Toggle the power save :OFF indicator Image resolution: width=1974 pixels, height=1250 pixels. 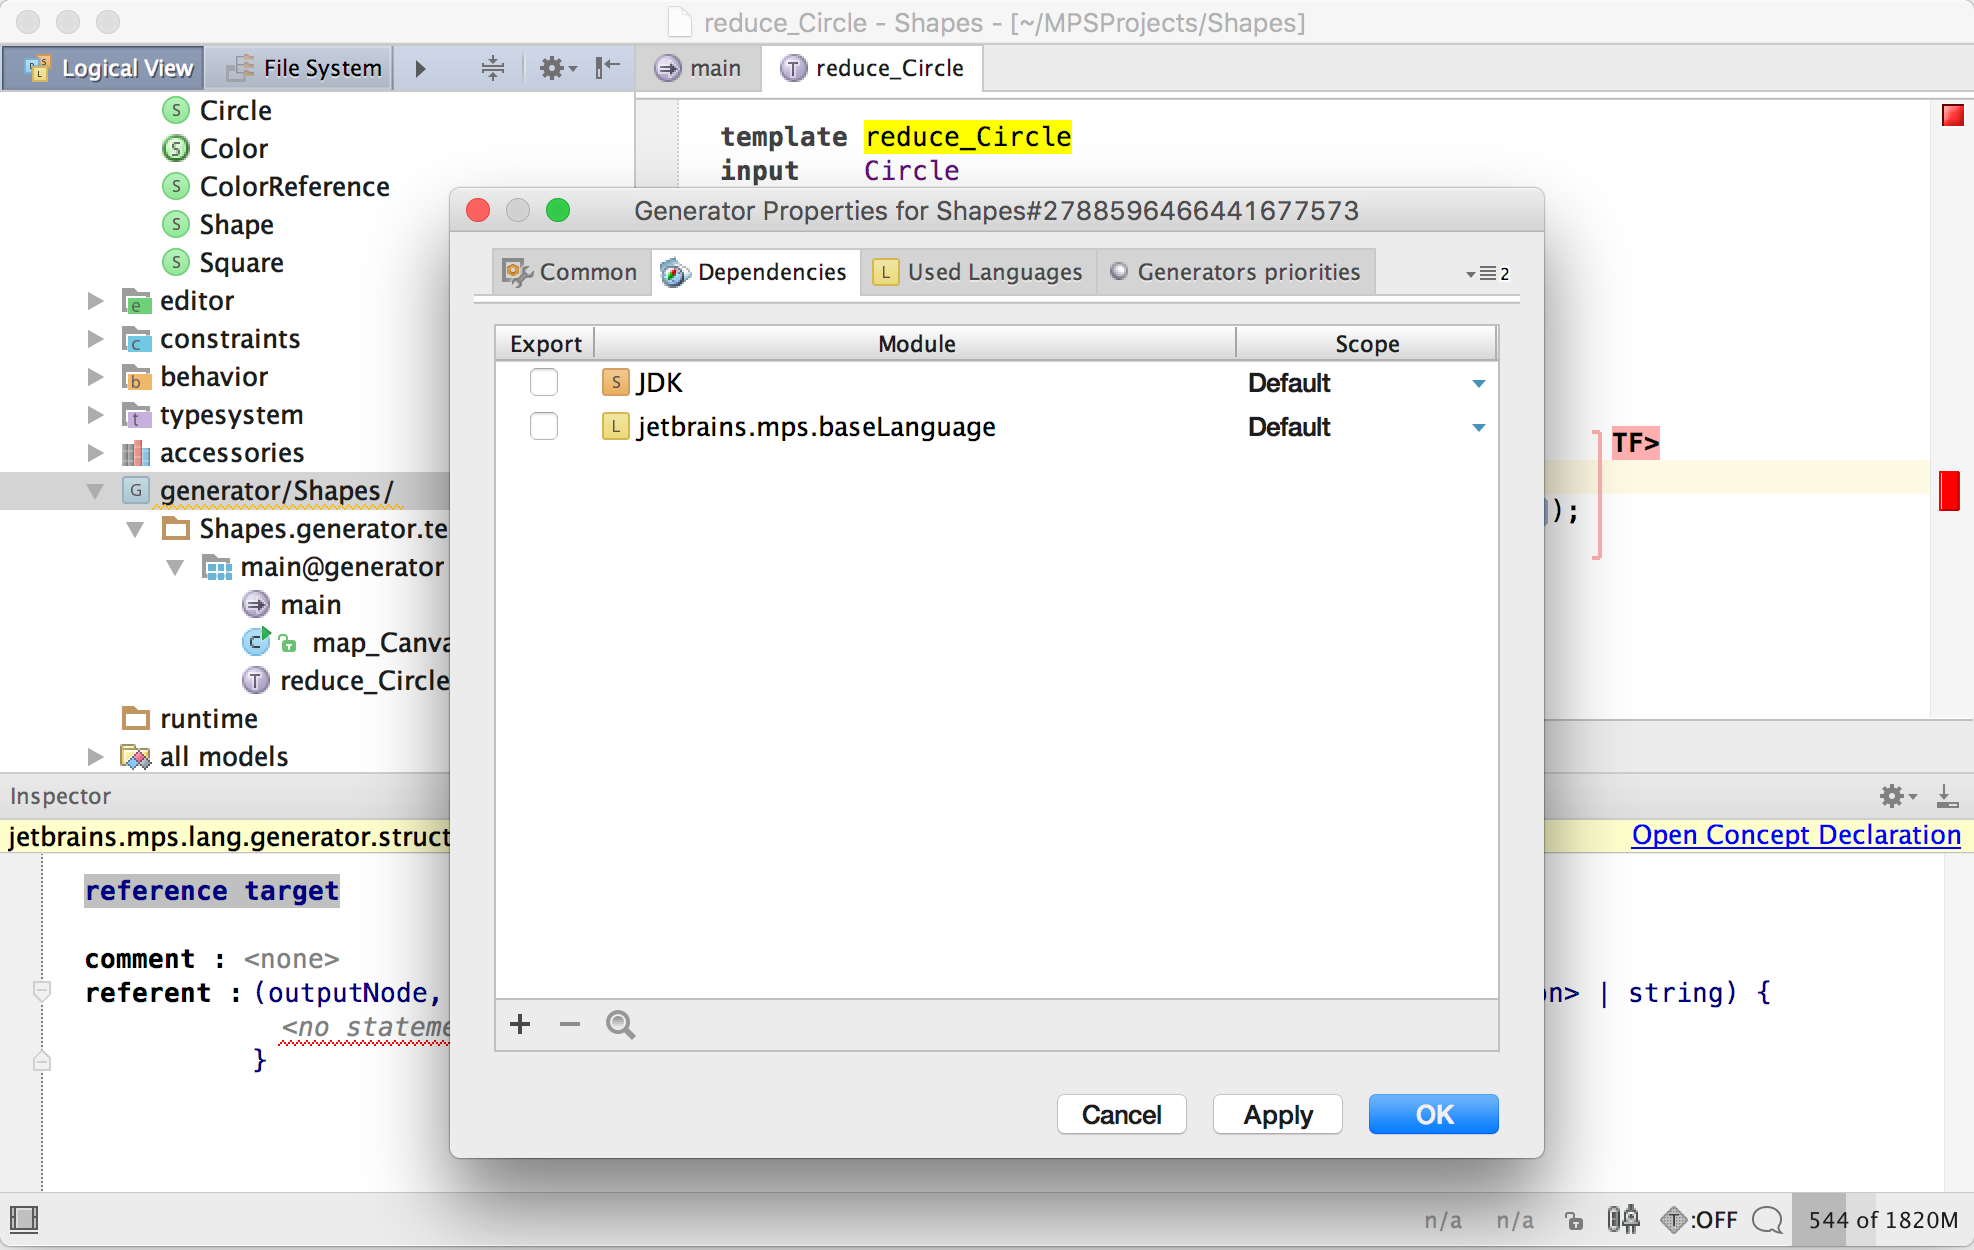tap(1699, 1220)
